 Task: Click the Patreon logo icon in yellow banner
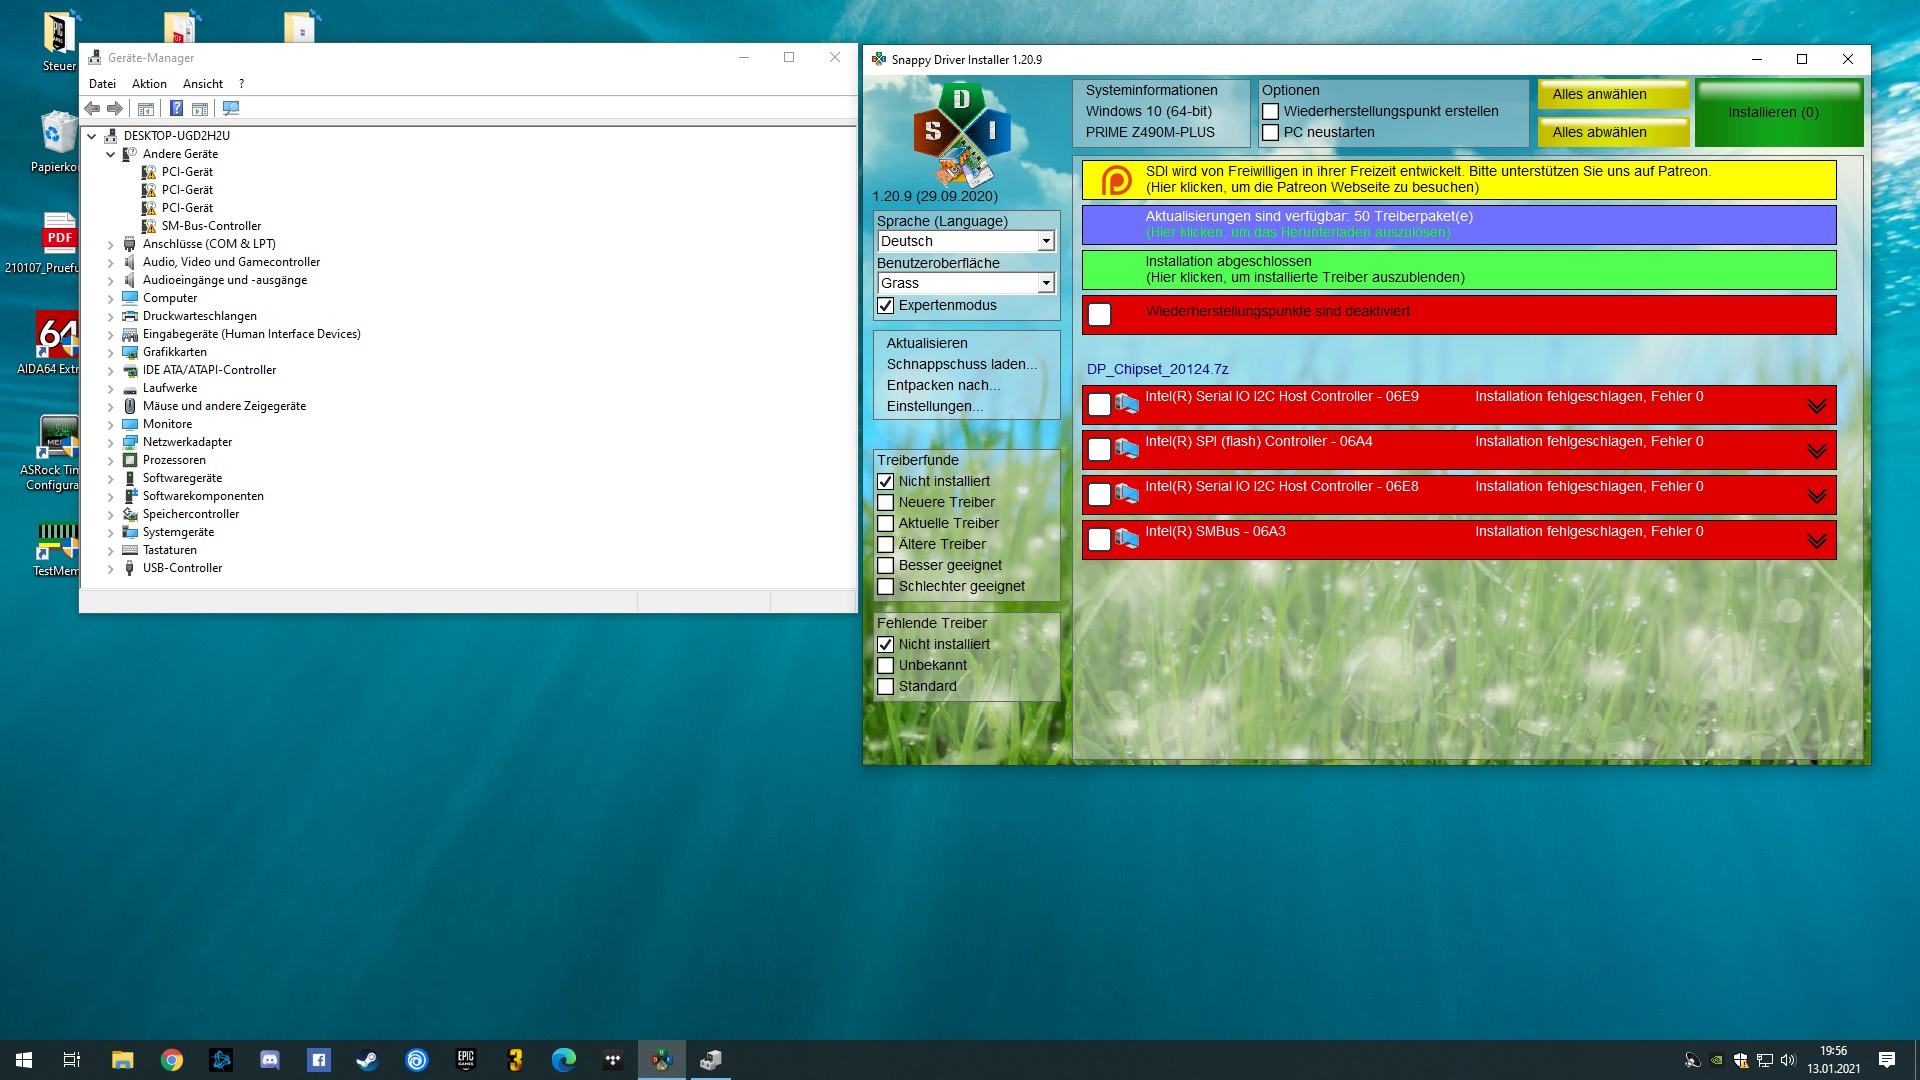click(1116, 180)
